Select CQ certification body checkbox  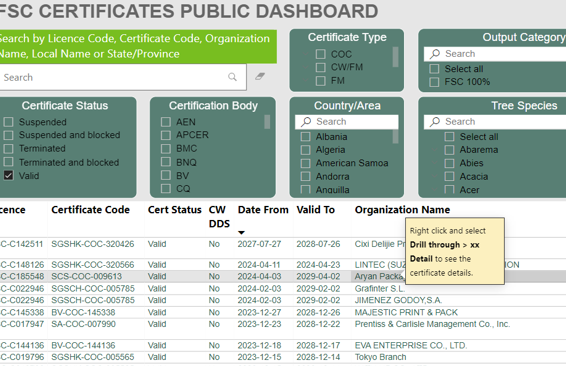click(166, 188)
